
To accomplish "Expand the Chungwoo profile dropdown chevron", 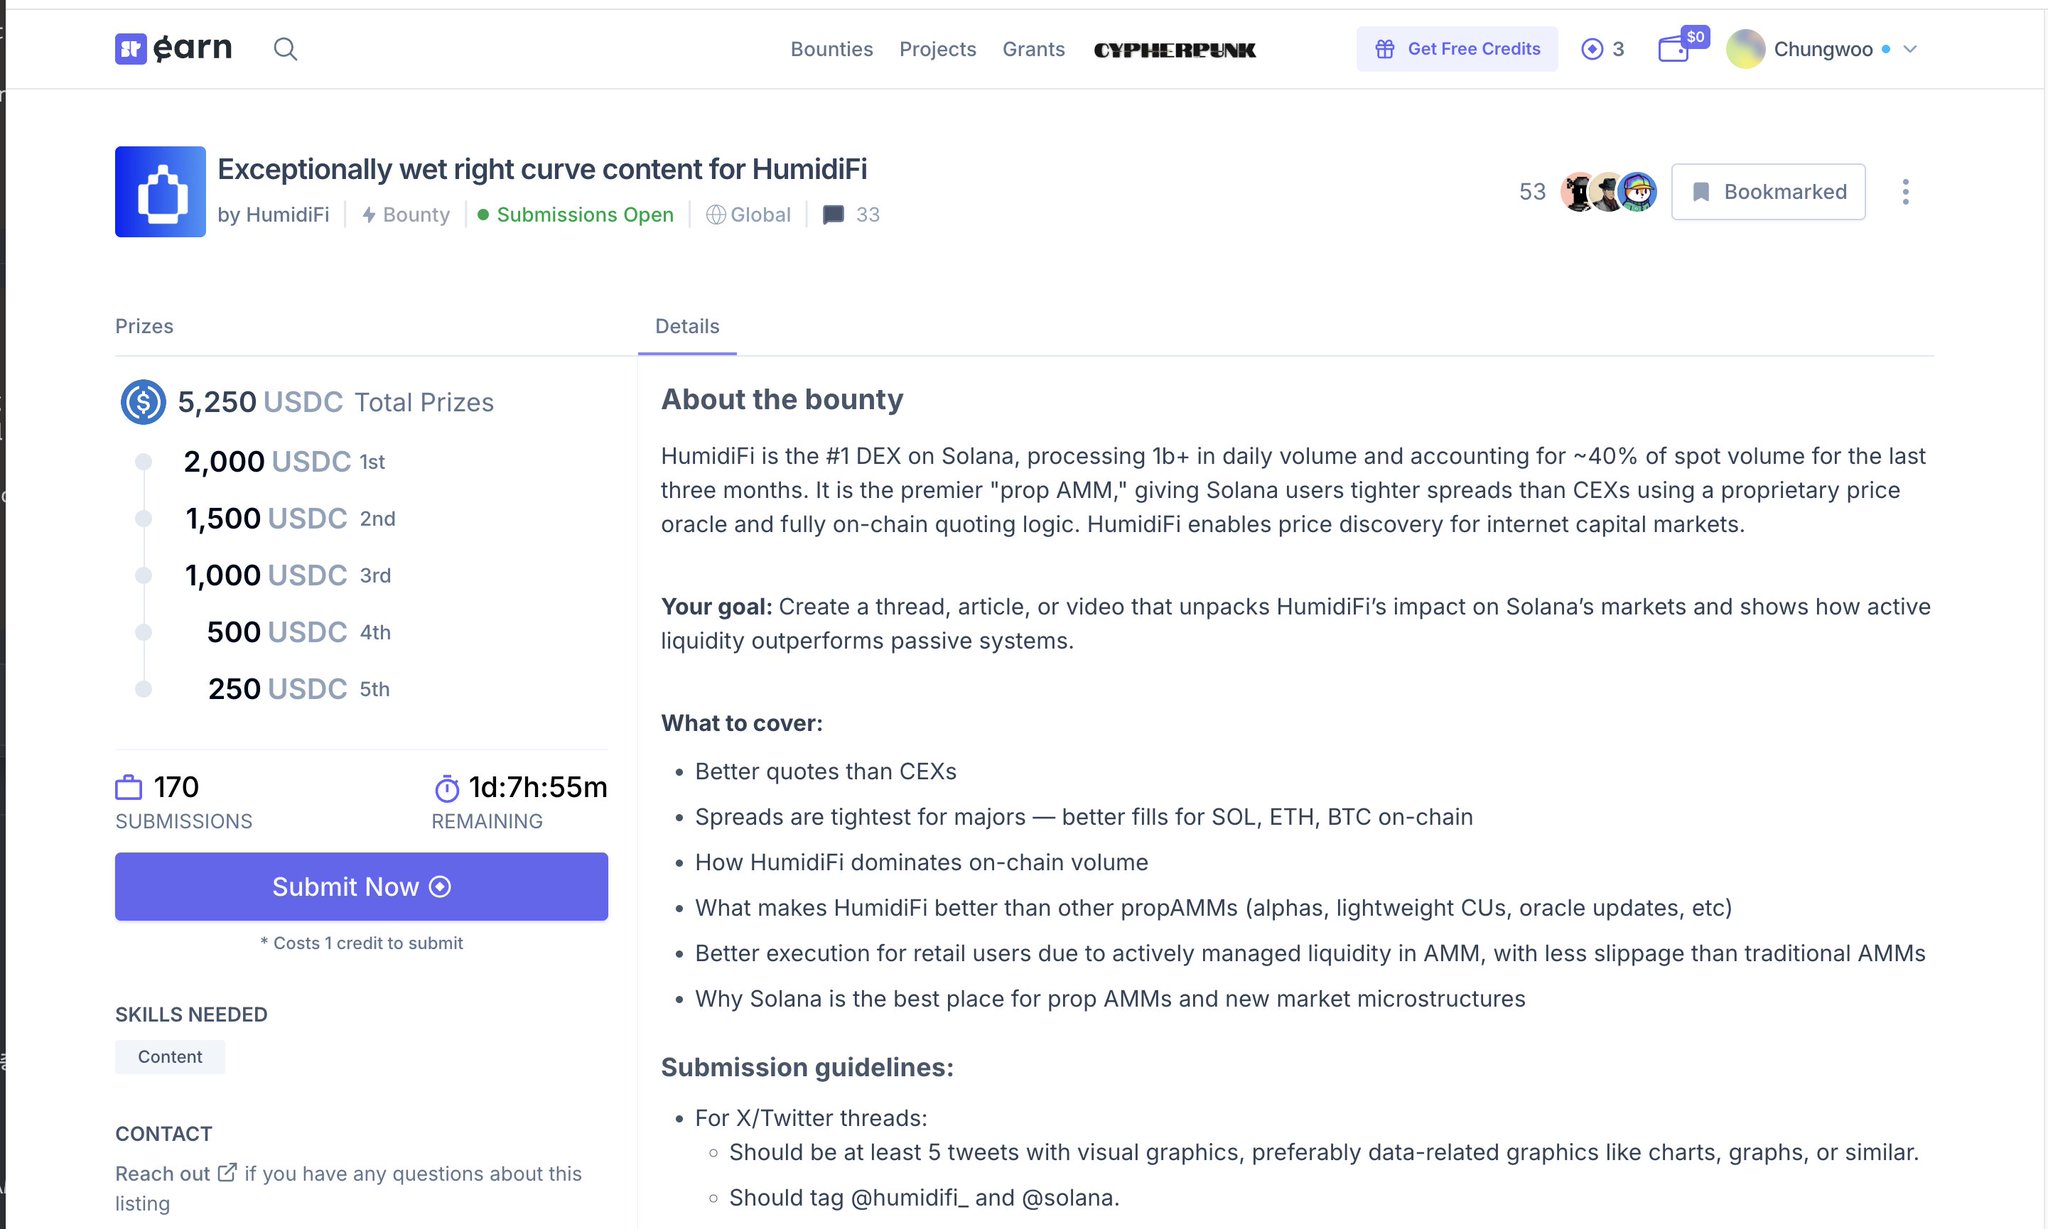I will (x=1910, y=48).
